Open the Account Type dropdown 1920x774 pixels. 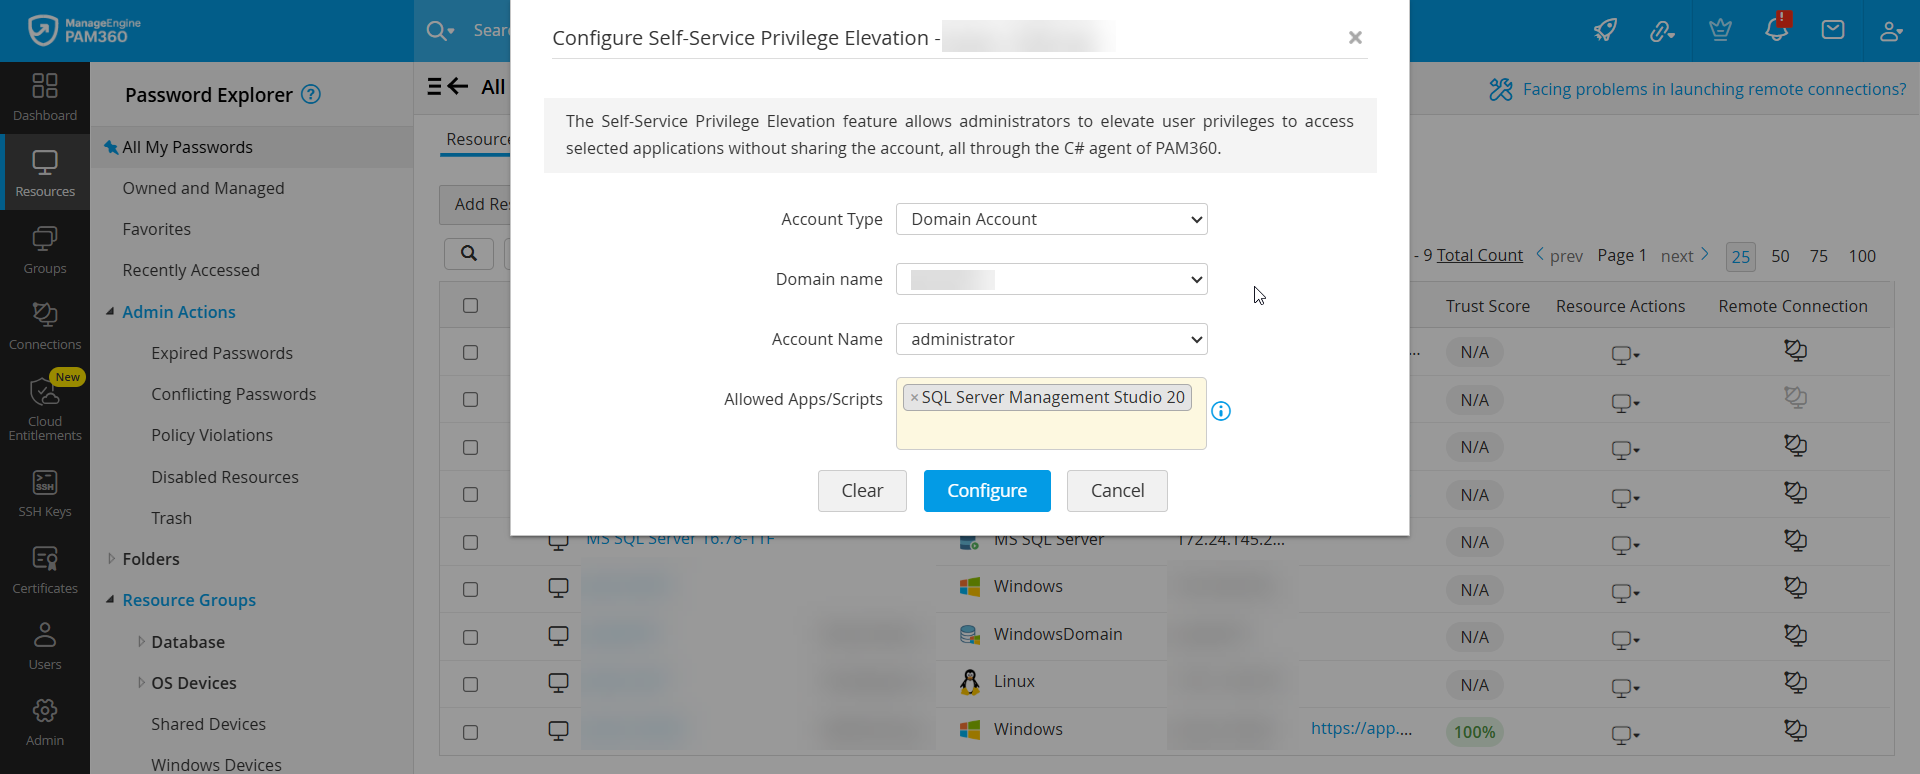(x=1051, y=219)
